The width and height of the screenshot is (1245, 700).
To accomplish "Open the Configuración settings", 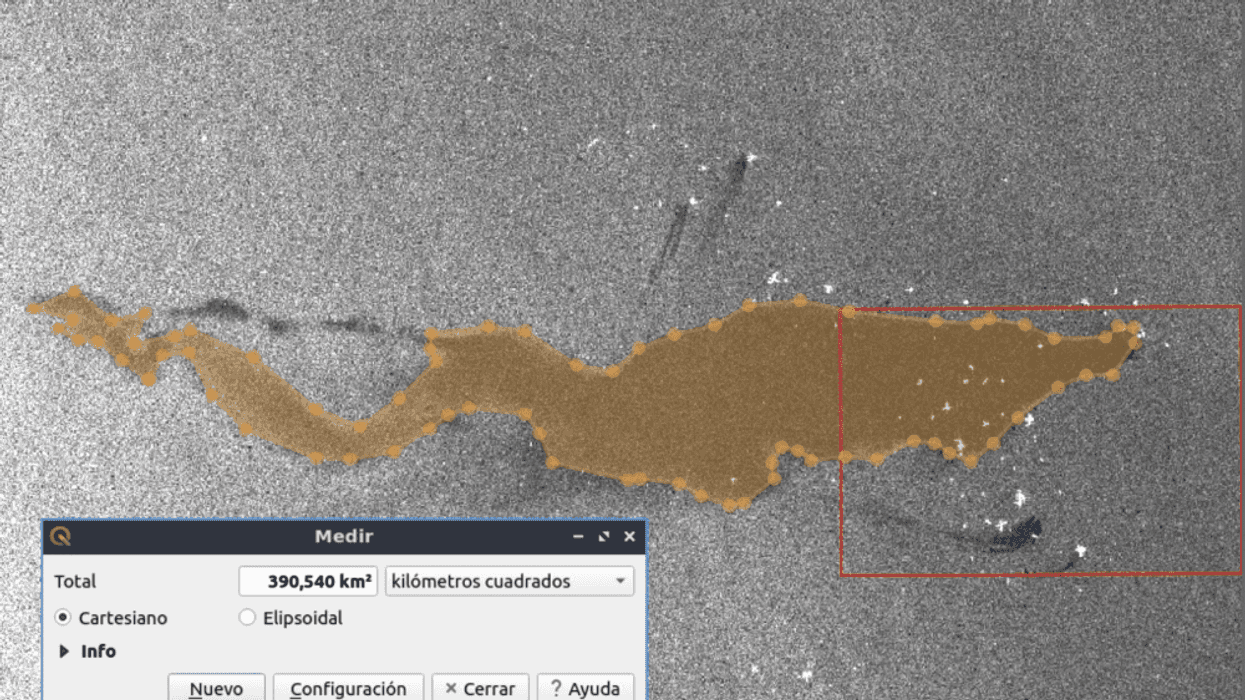I will coord(348,688).
